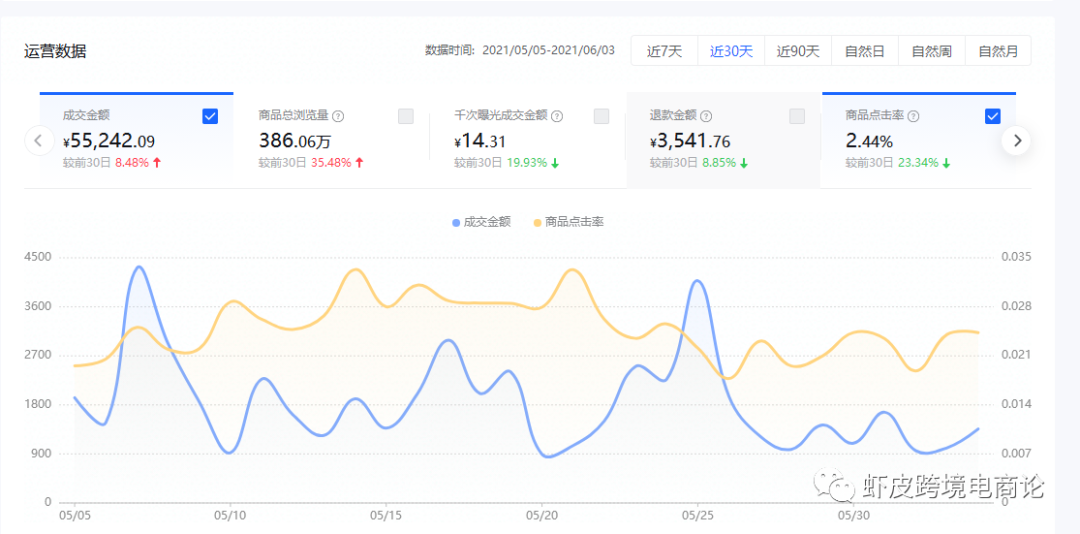Click the blue 成交金额 legend dot
Image resolution: width=1080 pixels, height=534 pixels.
pos(456,222)
